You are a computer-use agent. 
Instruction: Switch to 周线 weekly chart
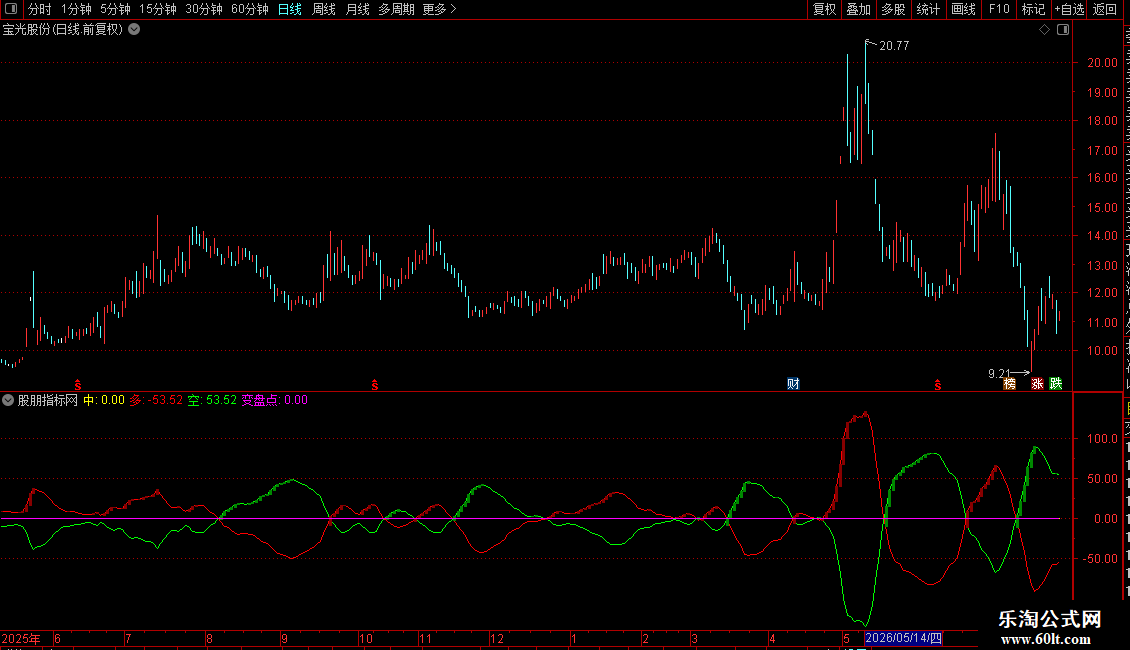tap(324, 9)
